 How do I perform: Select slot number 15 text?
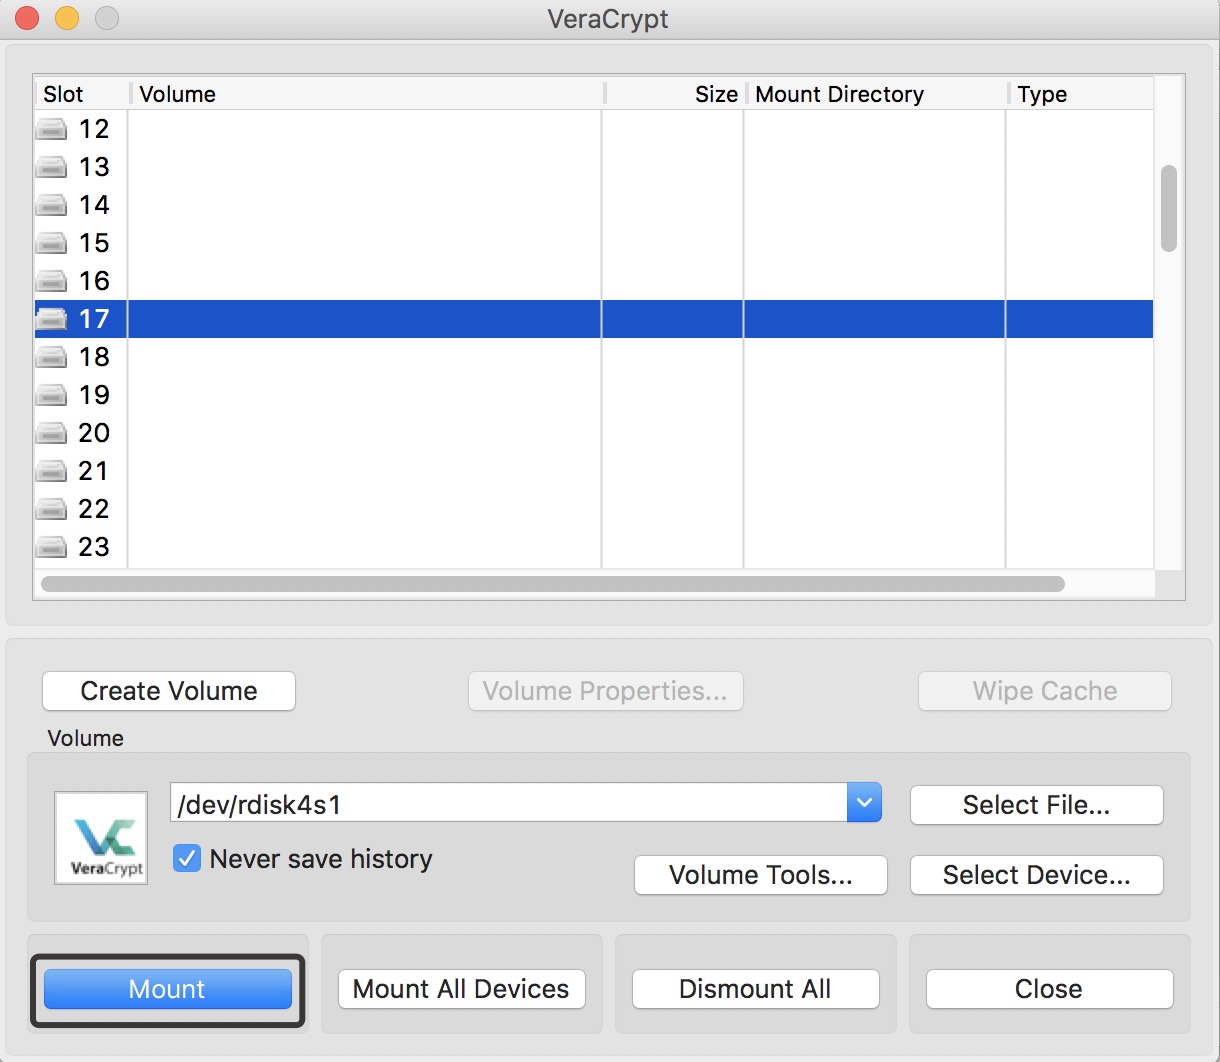click(x=94, y=243)
